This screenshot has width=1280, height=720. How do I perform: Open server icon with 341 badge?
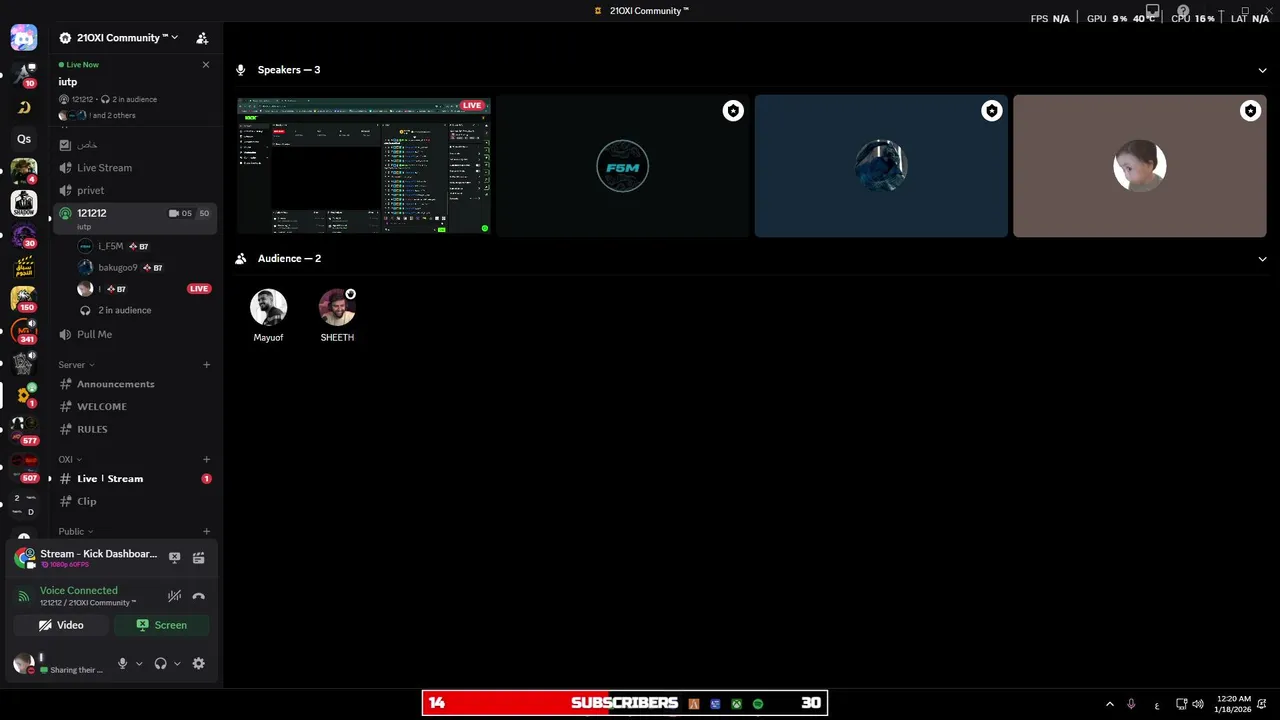pyautogui.click(x=24, y=331)
